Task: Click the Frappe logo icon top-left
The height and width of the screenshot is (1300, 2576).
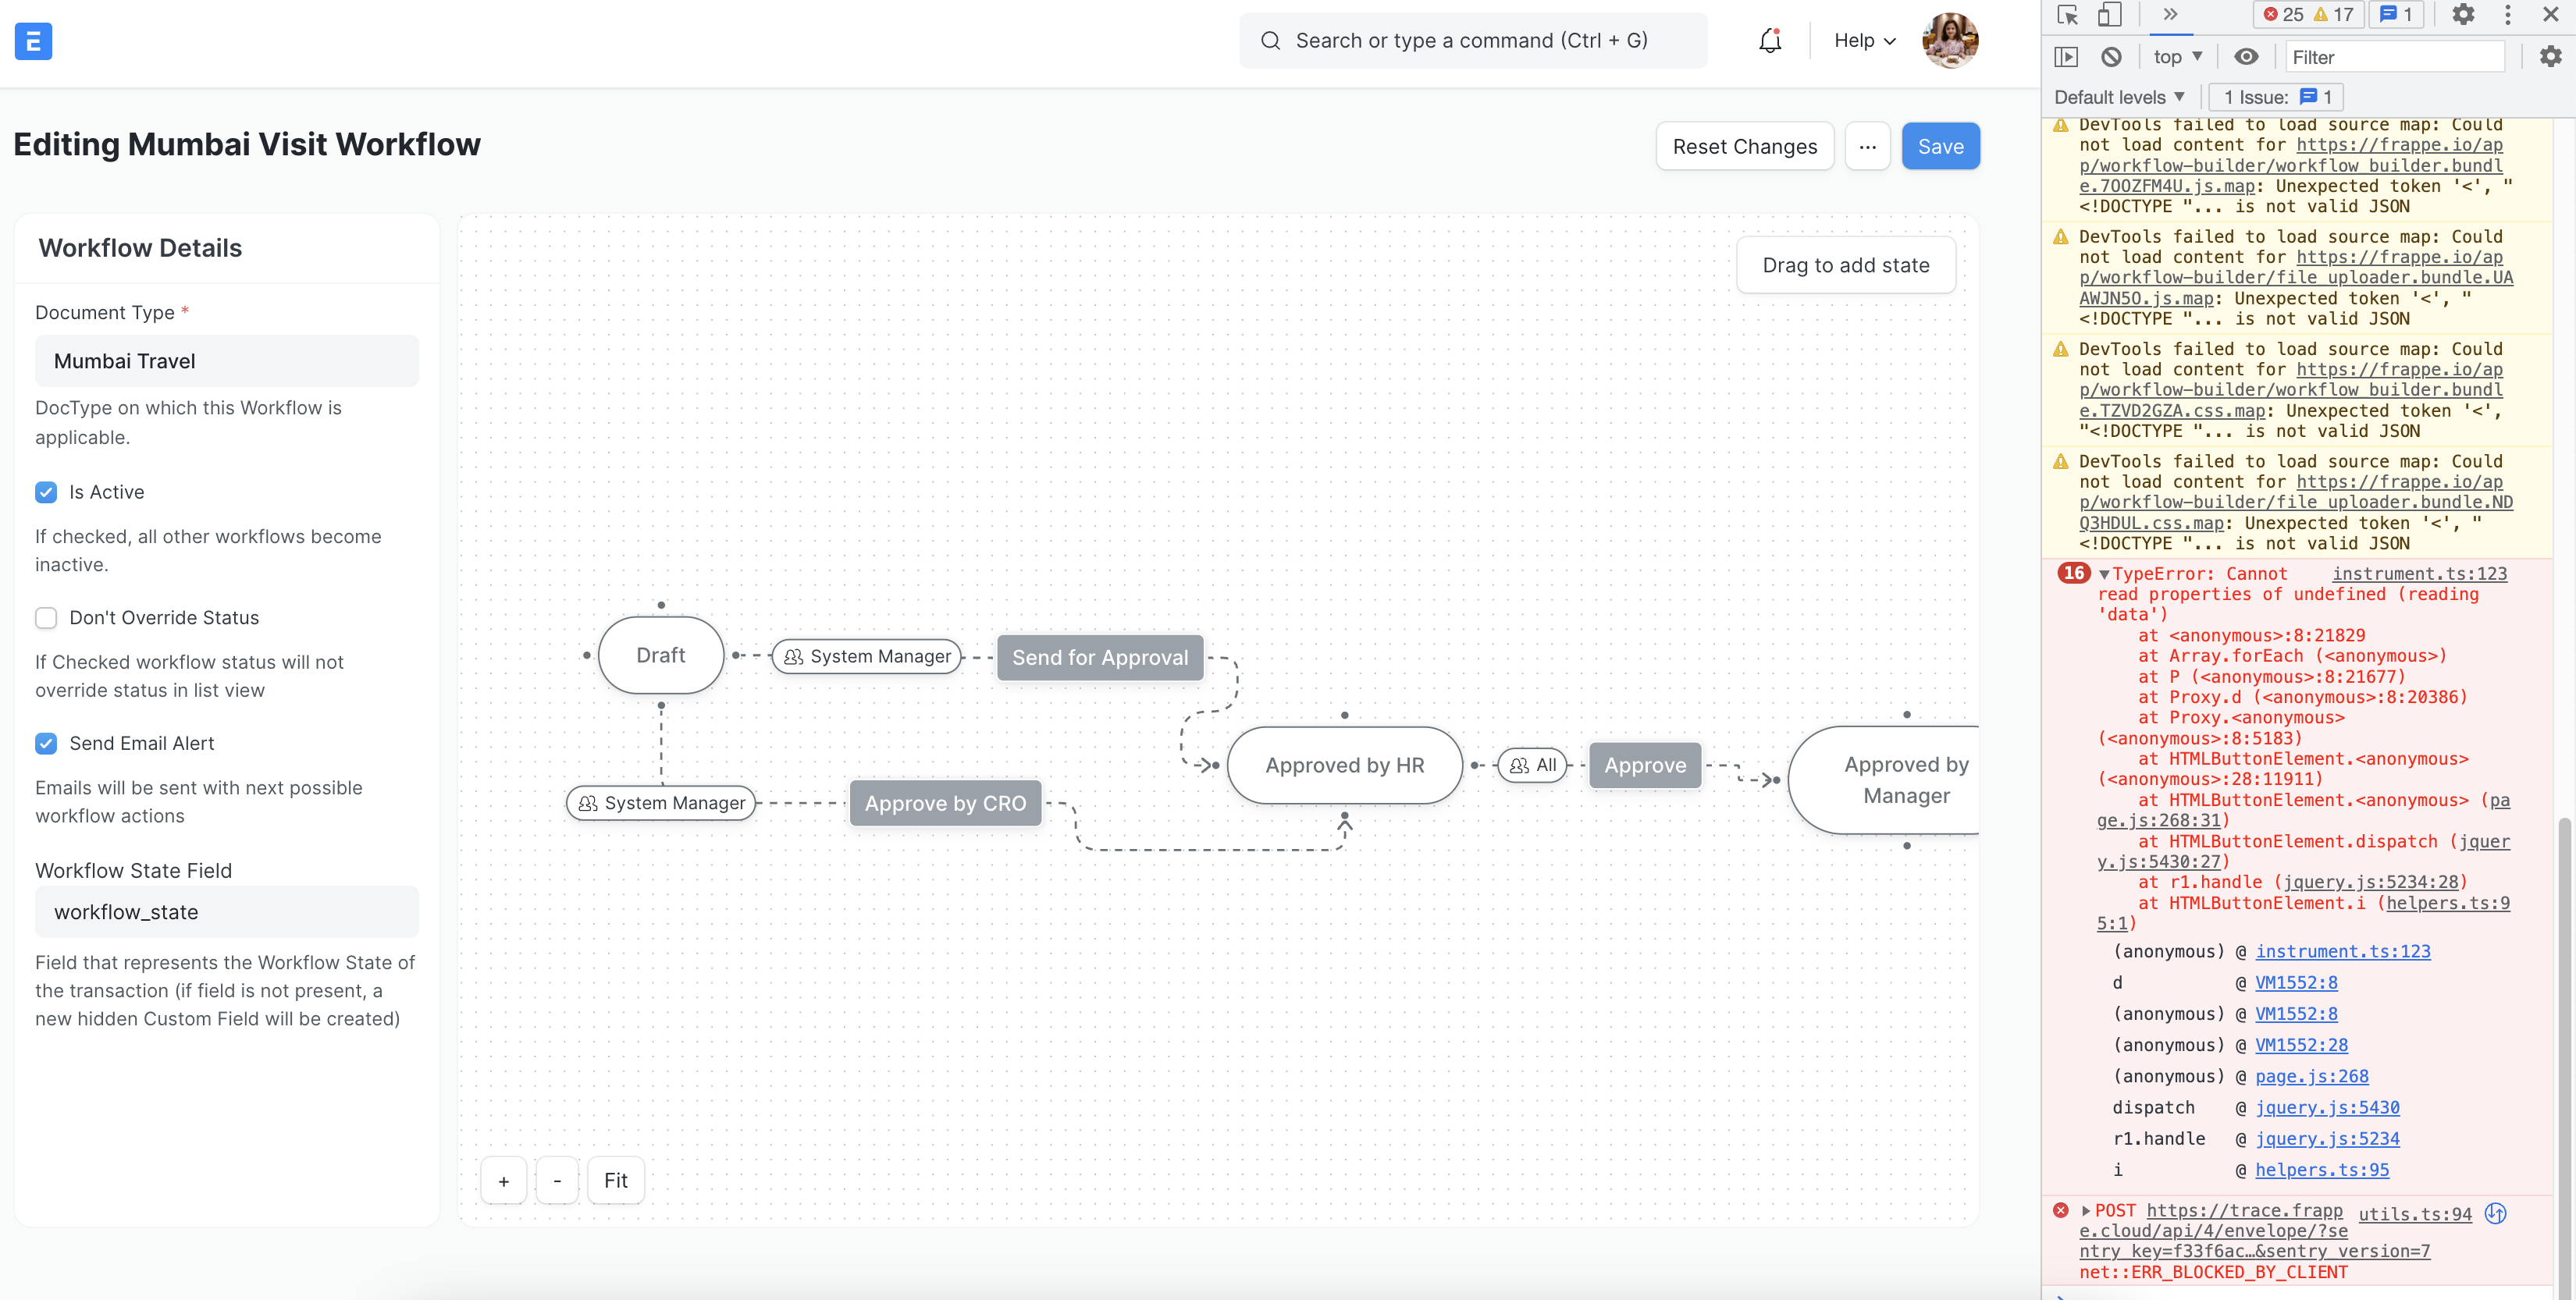Action: 31,41
